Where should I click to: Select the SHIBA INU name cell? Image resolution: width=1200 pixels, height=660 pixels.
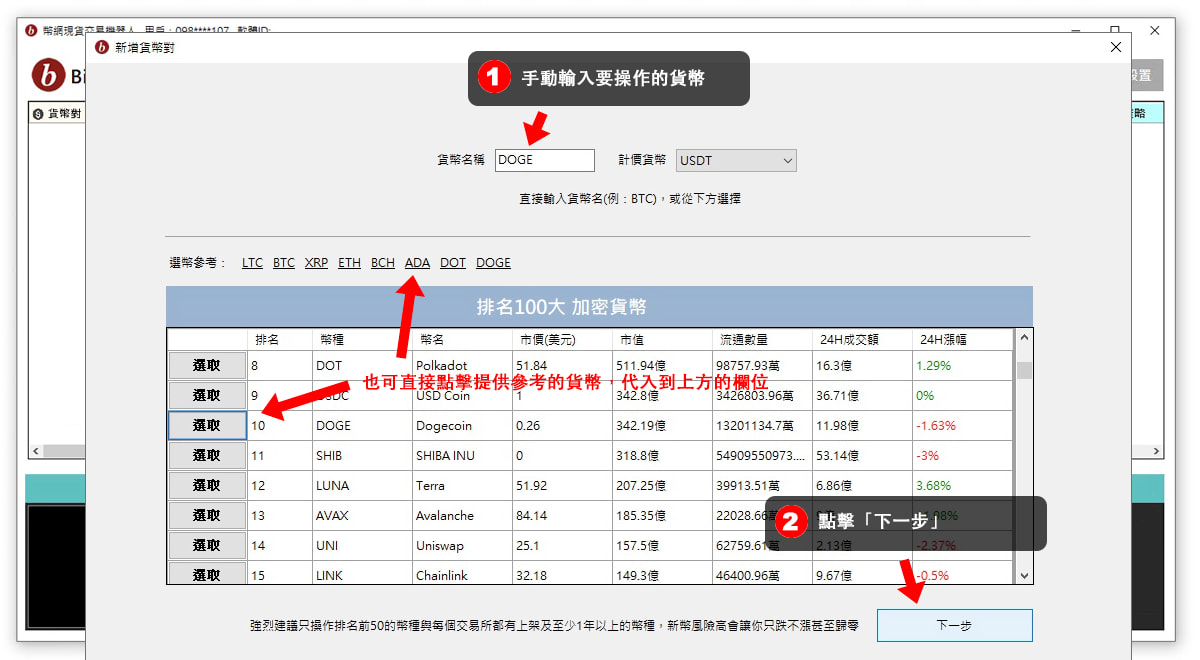click(x=462, y=456)
